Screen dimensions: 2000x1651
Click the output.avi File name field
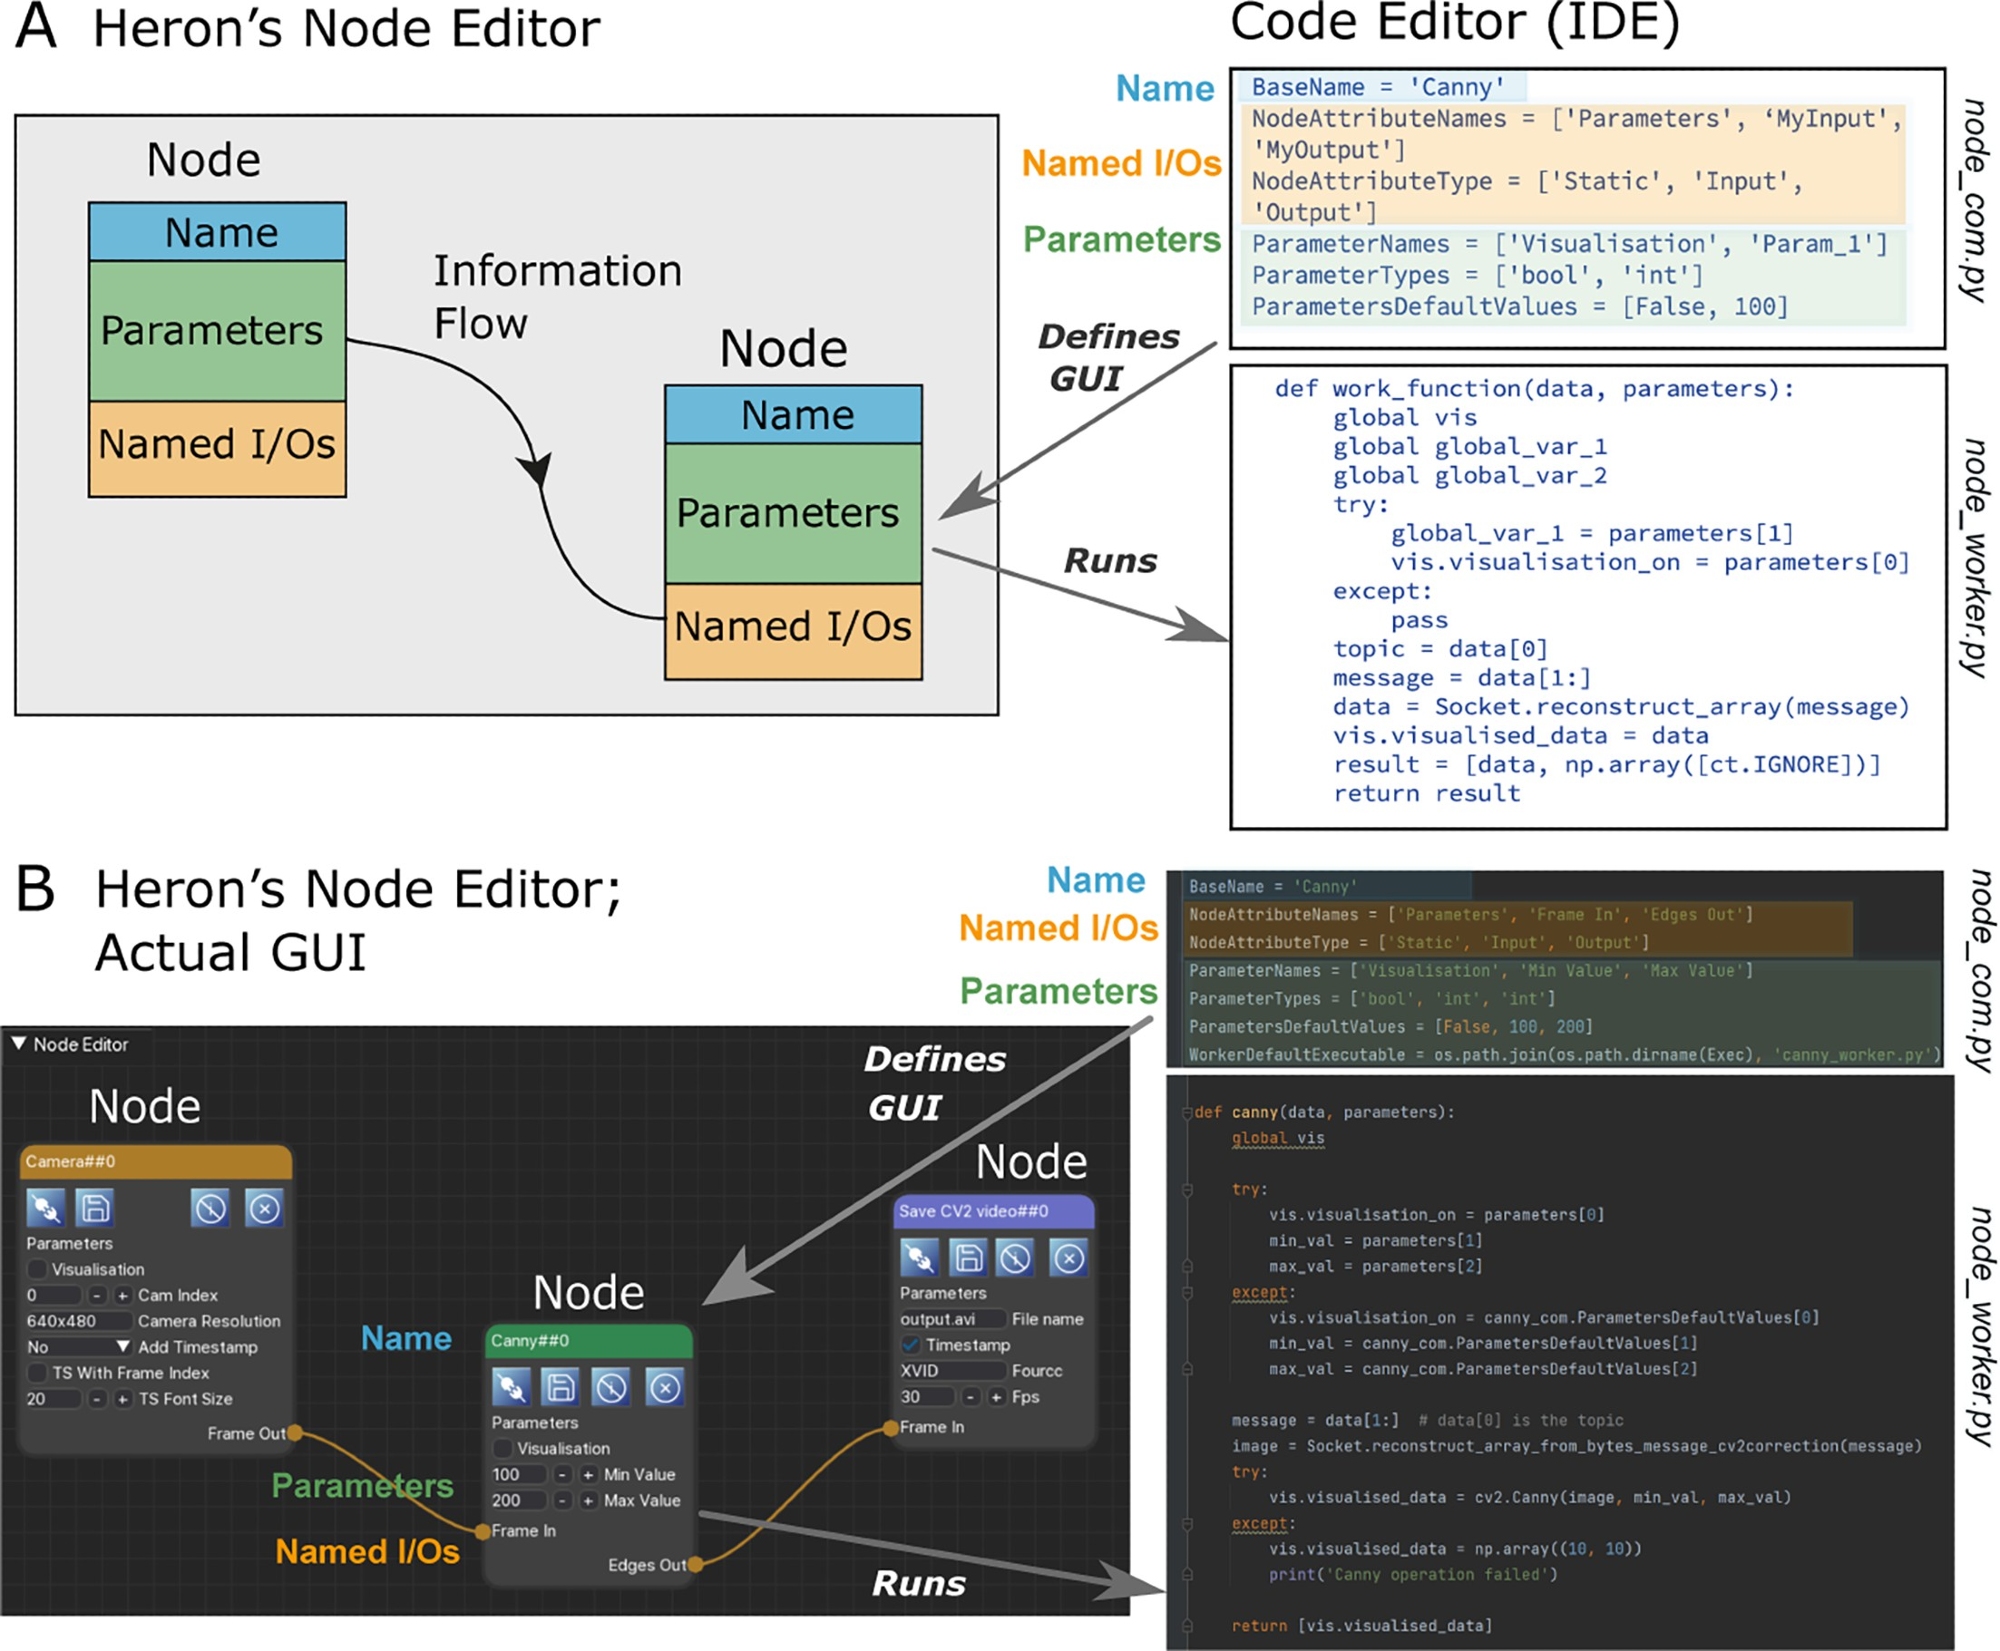[x=950, y=1319]
